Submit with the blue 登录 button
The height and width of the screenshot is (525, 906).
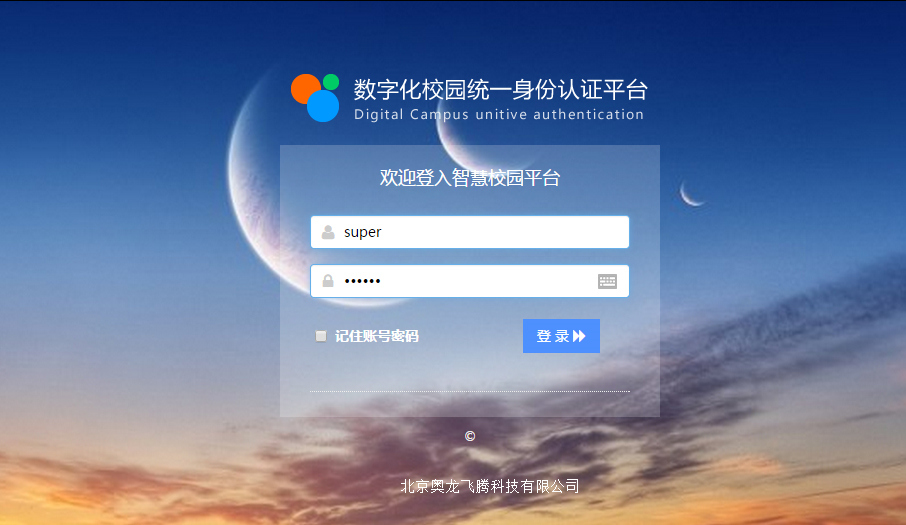pyautogui.click(x=561, y=336)
